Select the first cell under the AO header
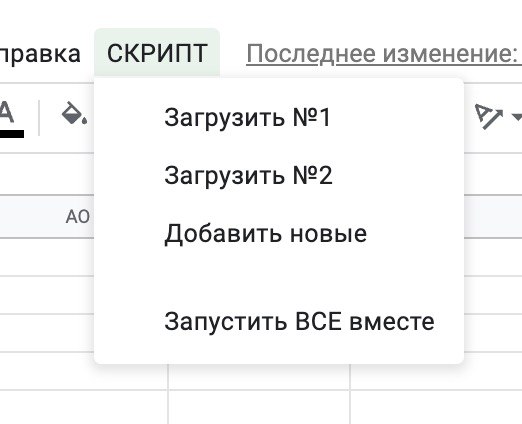 (x=47, y=257)
